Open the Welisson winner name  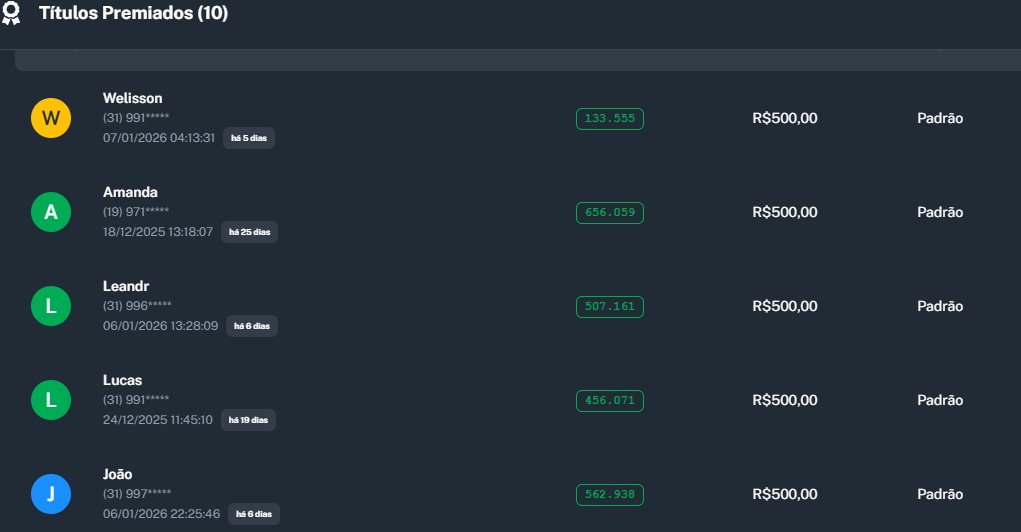click(x=132, y=98)
